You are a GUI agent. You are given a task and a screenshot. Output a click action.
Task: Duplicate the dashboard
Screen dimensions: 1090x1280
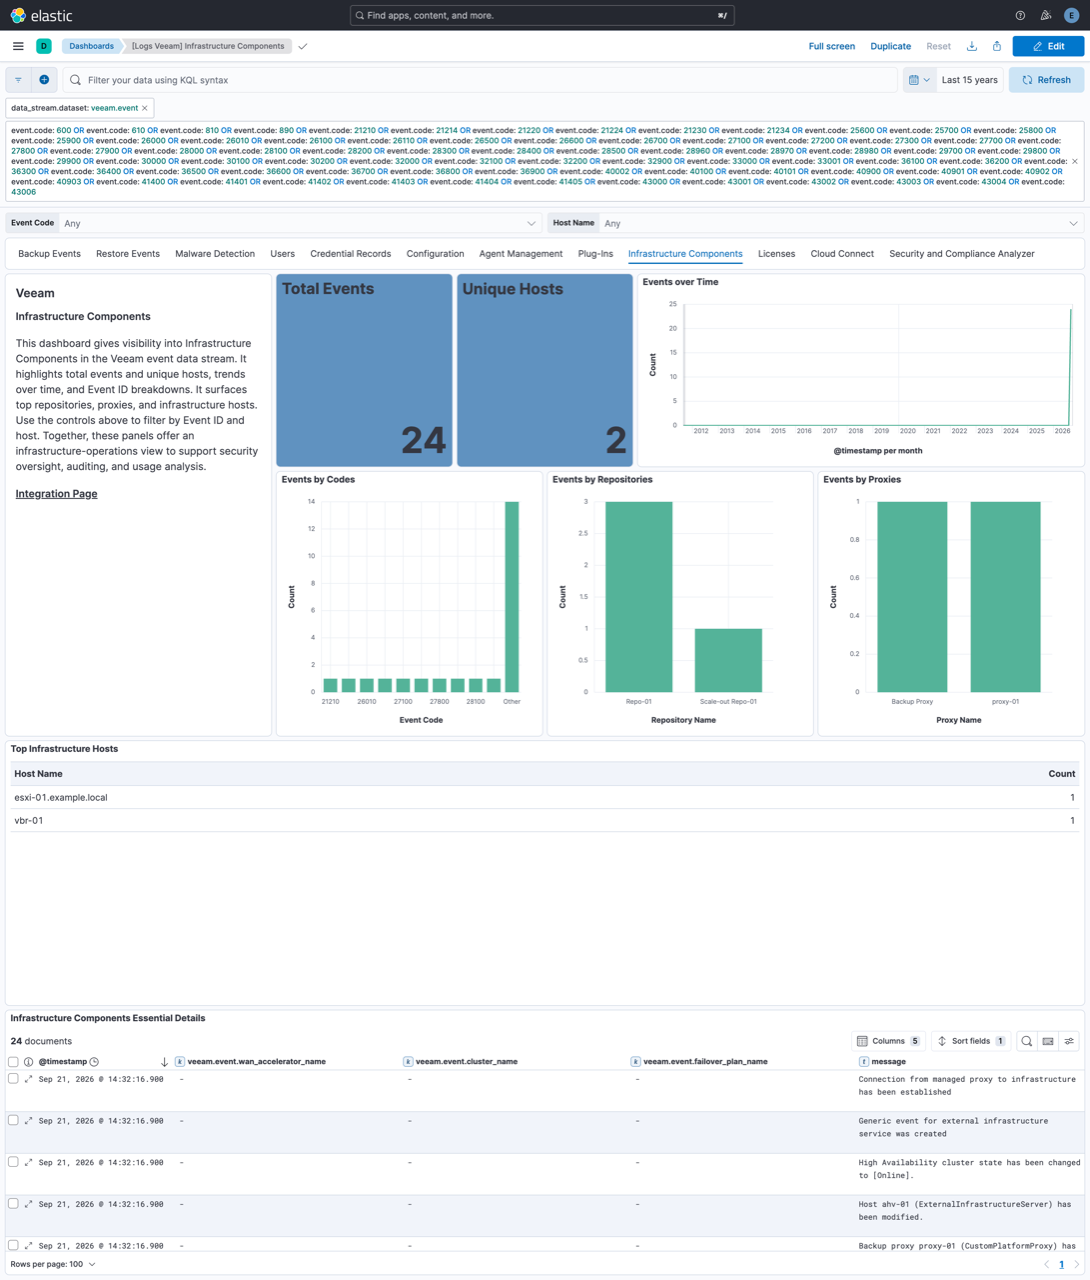[x=890, y=46]
